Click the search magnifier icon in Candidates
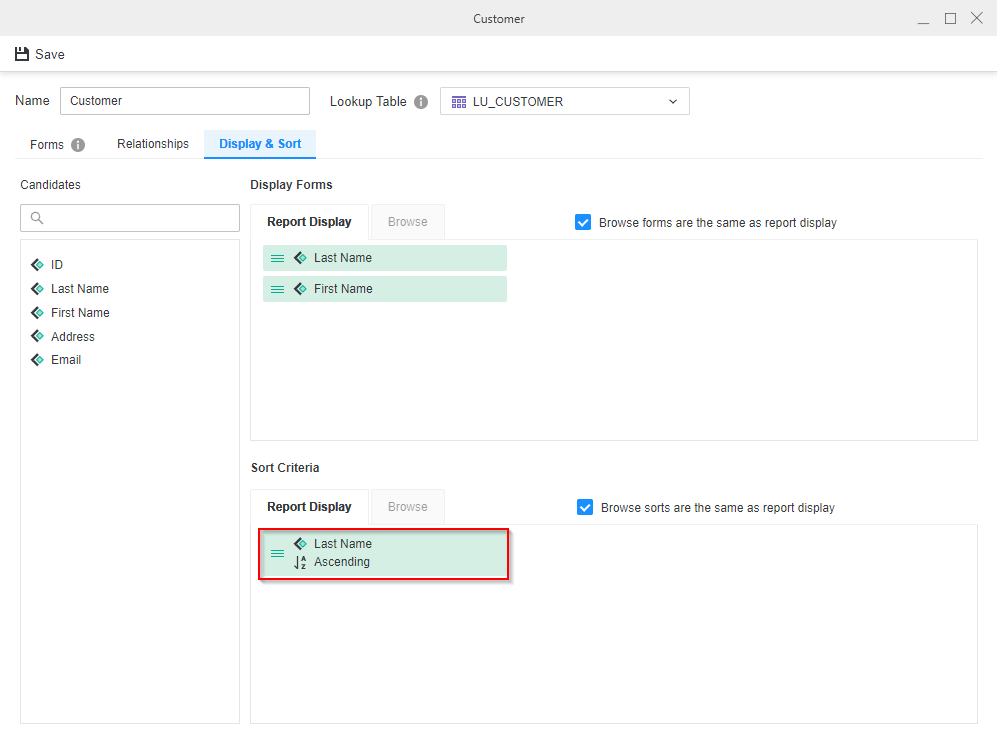Image resolution: width=997 pixels, height=744 pixels. [x=37, y=218]
